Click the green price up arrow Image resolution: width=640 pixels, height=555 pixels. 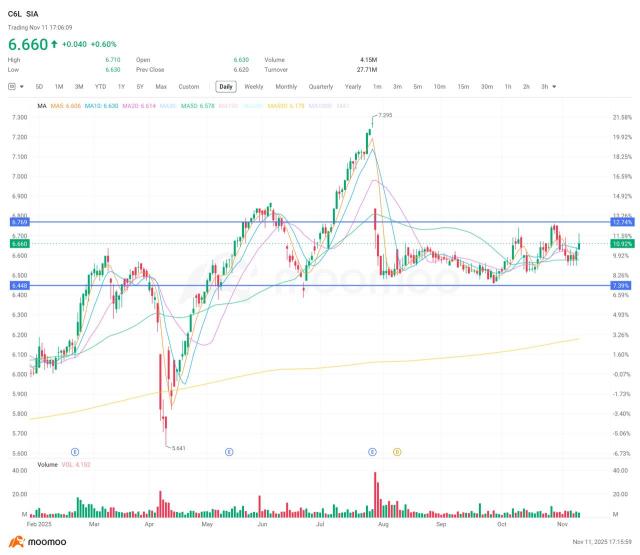(x=52, y=45)
